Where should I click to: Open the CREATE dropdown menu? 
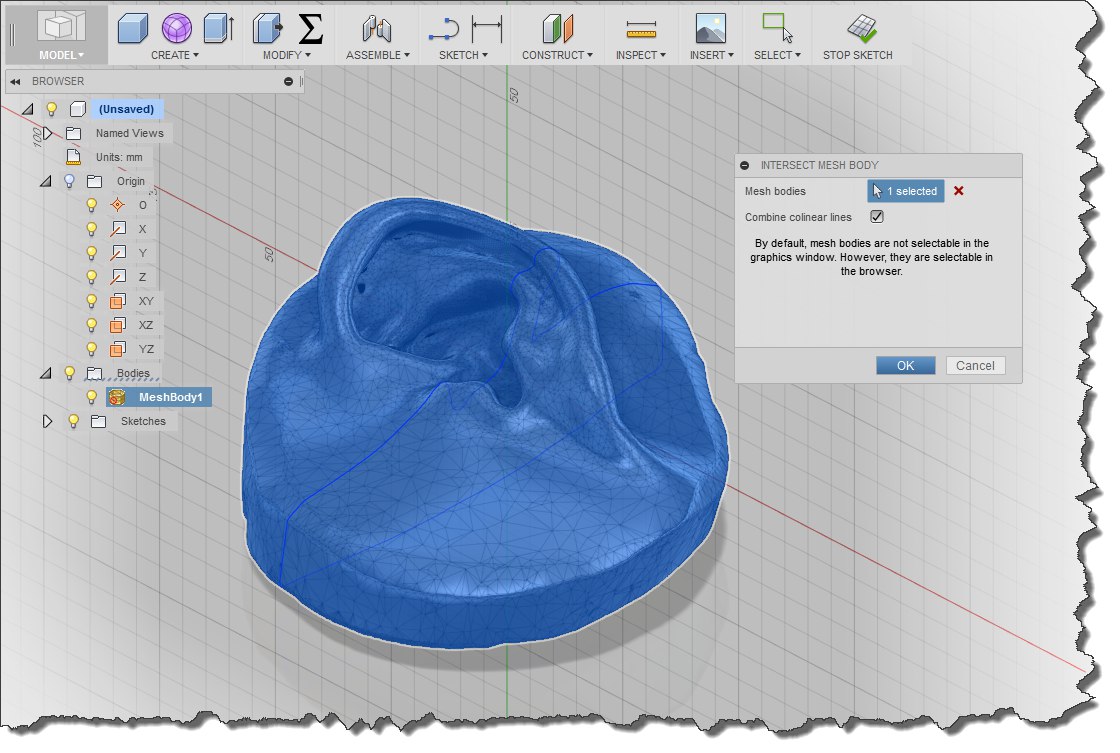[x=175, y=55]
